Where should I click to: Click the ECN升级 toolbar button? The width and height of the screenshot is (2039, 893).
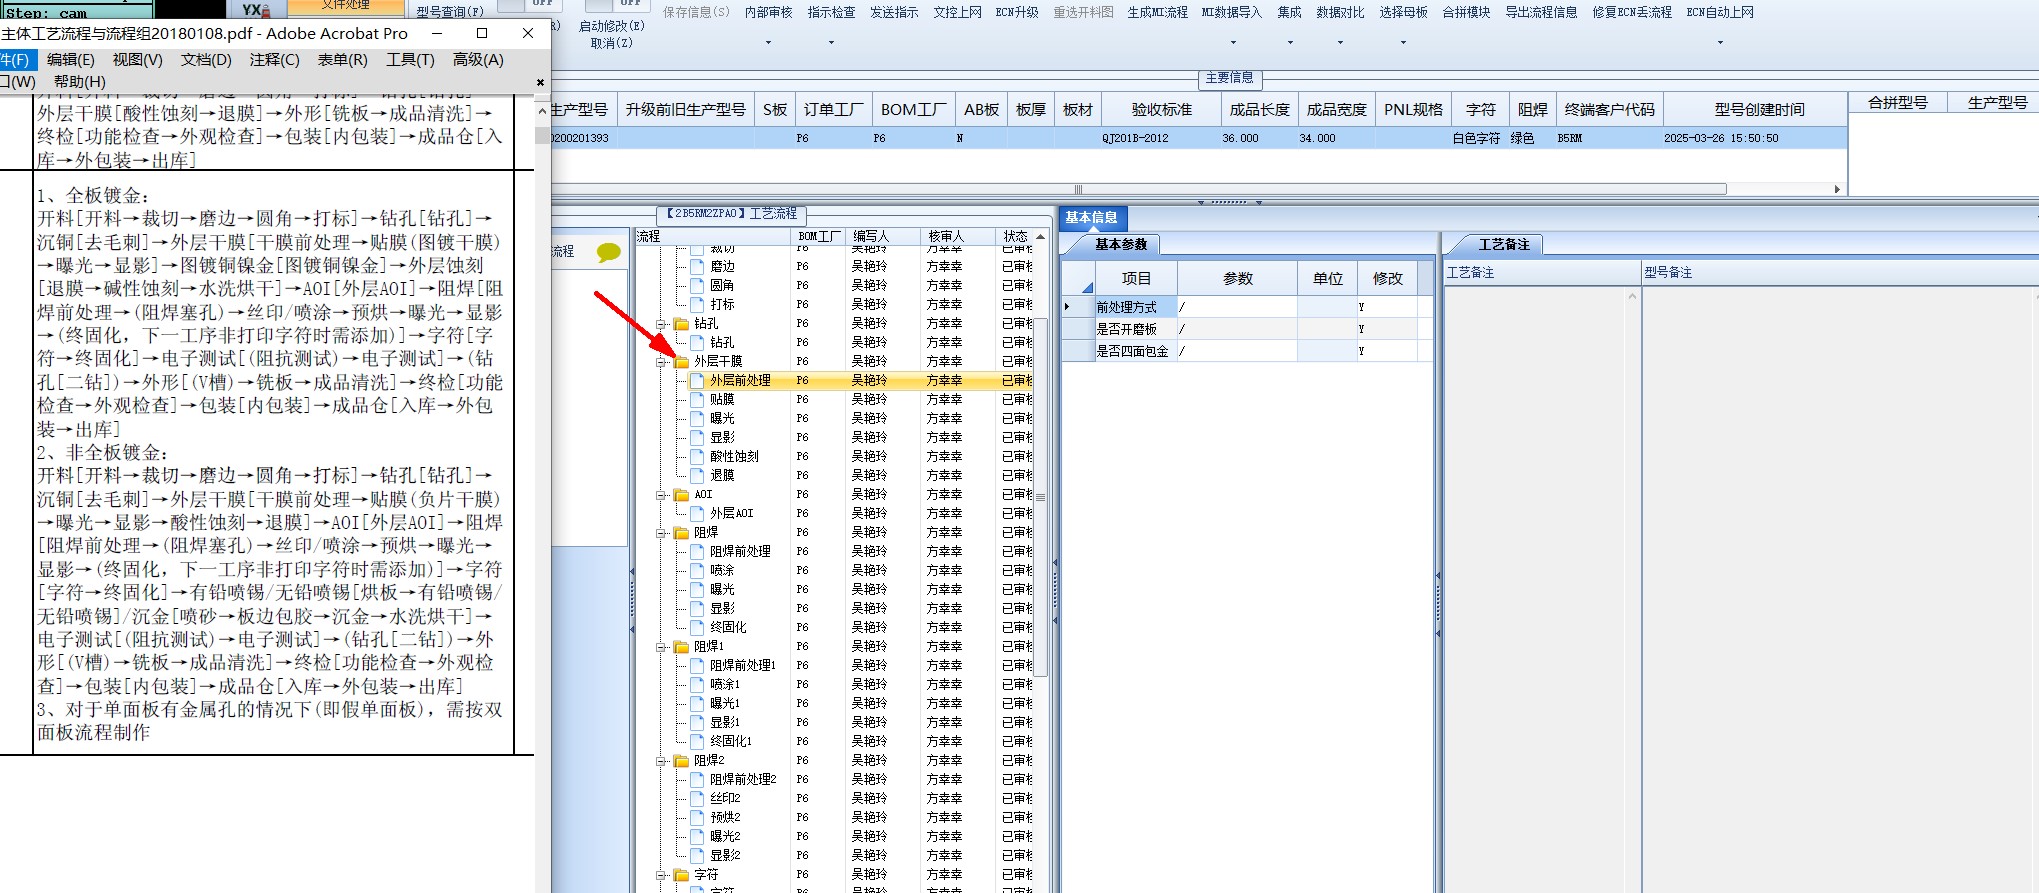(x=1017, y=13)
